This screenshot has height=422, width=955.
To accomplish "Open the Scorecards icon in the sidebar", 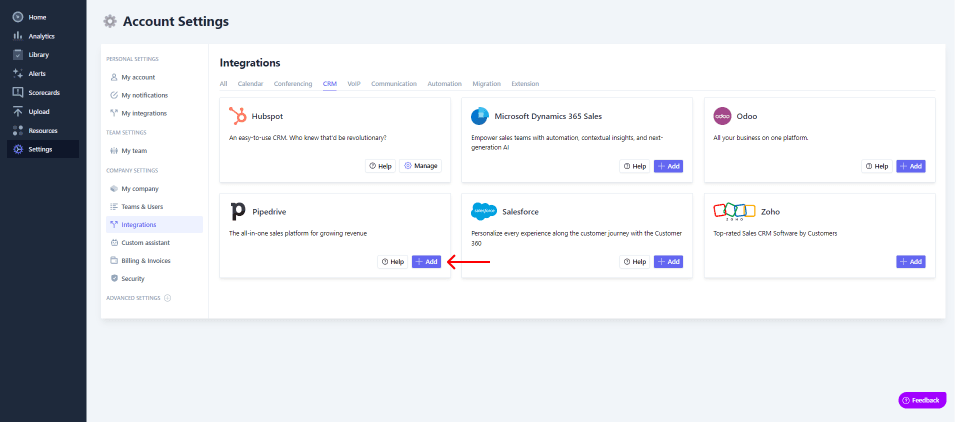I will tap(18, 93).
